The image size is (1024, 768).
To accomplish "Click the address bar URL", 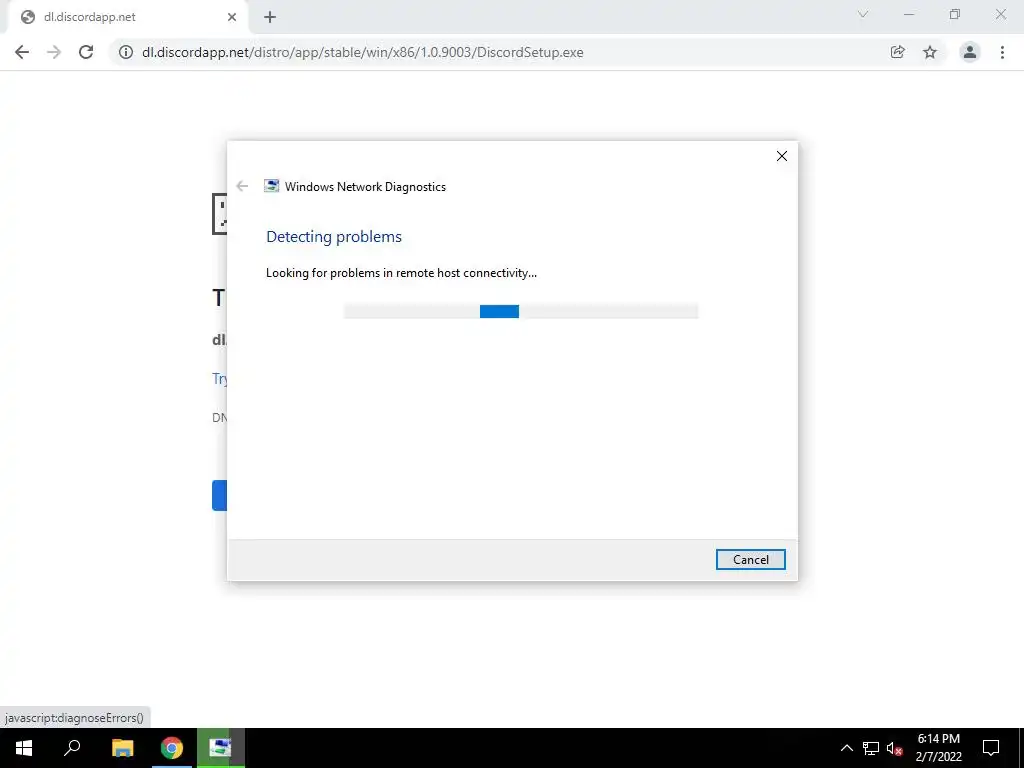I will (x=362, y=52).
